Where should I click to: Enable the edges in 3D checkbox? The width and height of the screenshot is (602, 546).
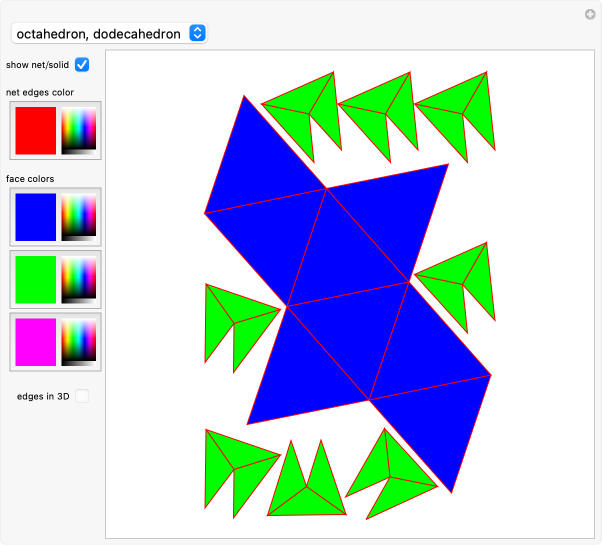click(x=82, y=396)
